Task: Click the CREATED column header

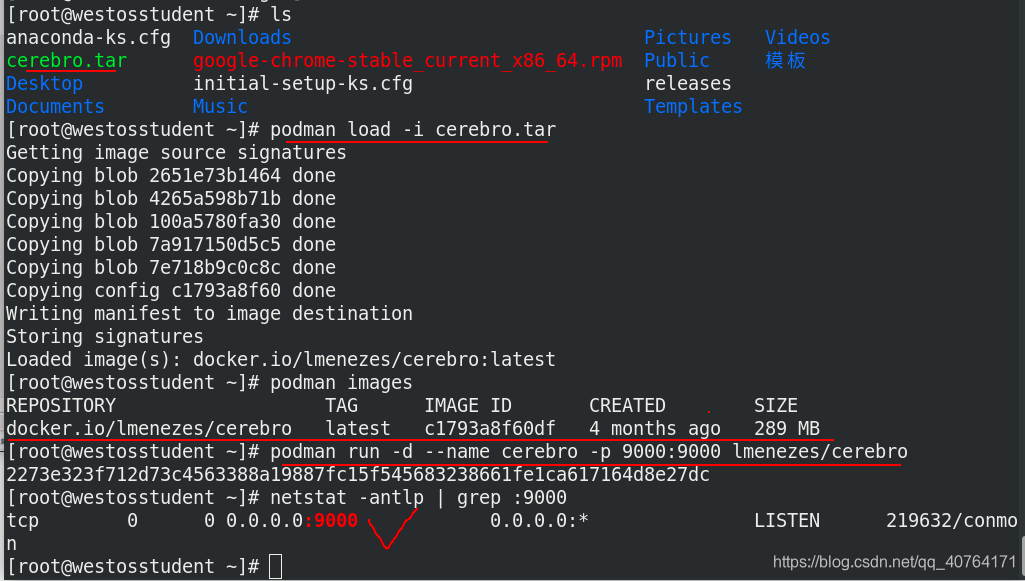Action: coord(627,406)
